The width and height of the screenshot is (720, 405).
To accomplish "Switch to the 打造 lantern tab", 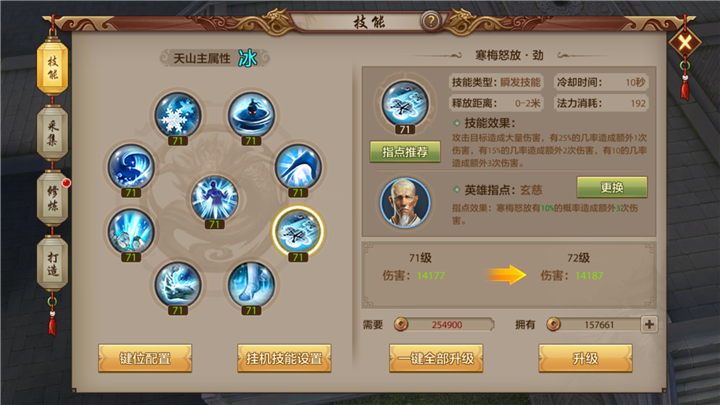I will [x=52, y=264].
